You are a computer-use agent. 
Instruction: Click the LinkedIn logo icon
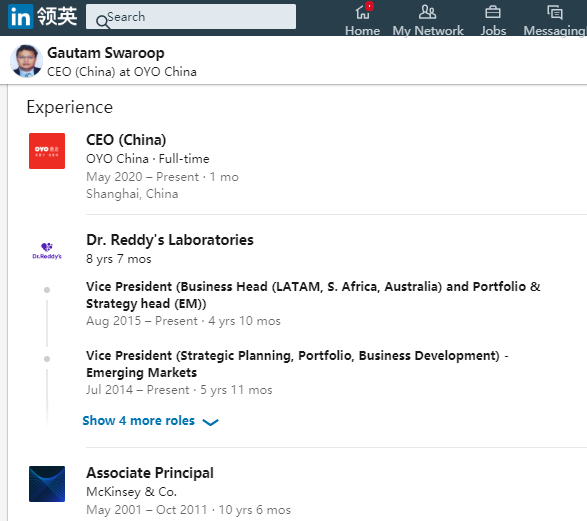click(x=20, y=16)
